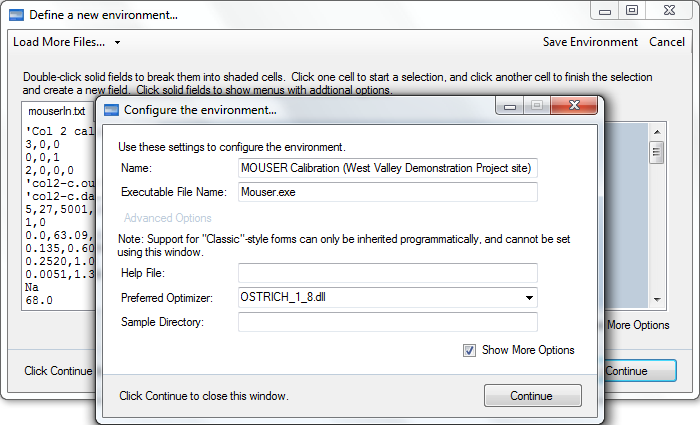The width and height of the screenshot is (700, 425).
Task: Click the Help File input field
Action: (x=388, y=273)
